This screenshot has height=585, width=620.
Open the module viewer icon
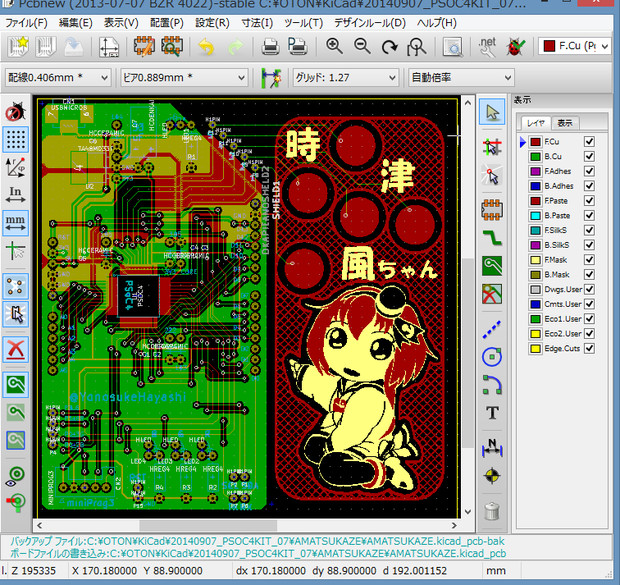click(x=172, y=46)
